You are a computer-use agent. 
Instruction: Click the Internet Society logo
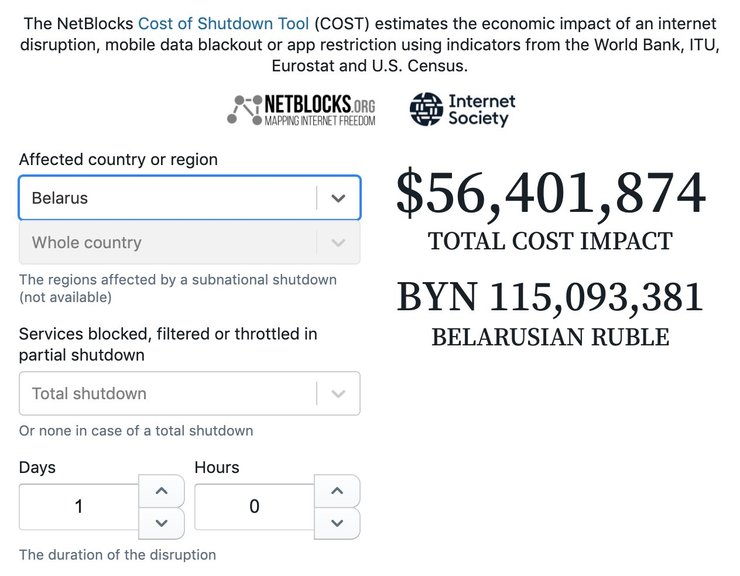[x=462, y=110]
